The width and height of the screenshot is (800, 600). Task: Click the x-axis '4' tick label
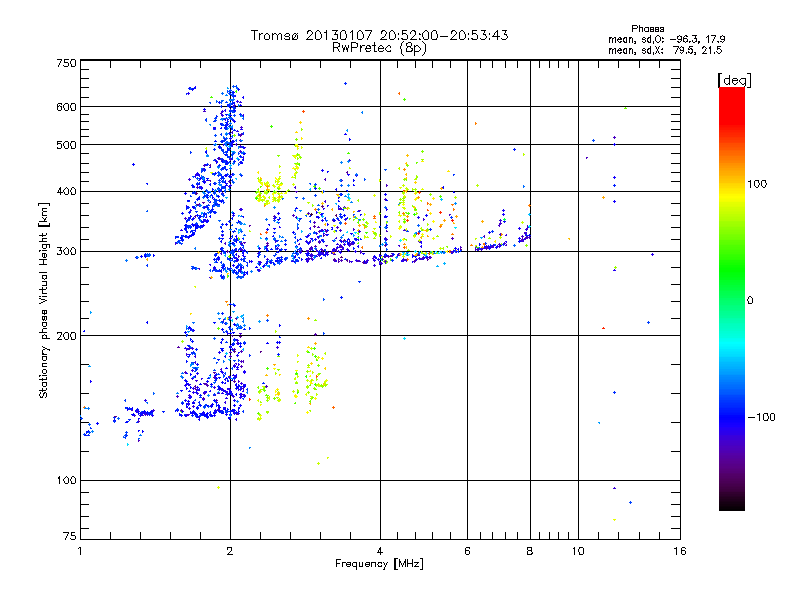380,551
